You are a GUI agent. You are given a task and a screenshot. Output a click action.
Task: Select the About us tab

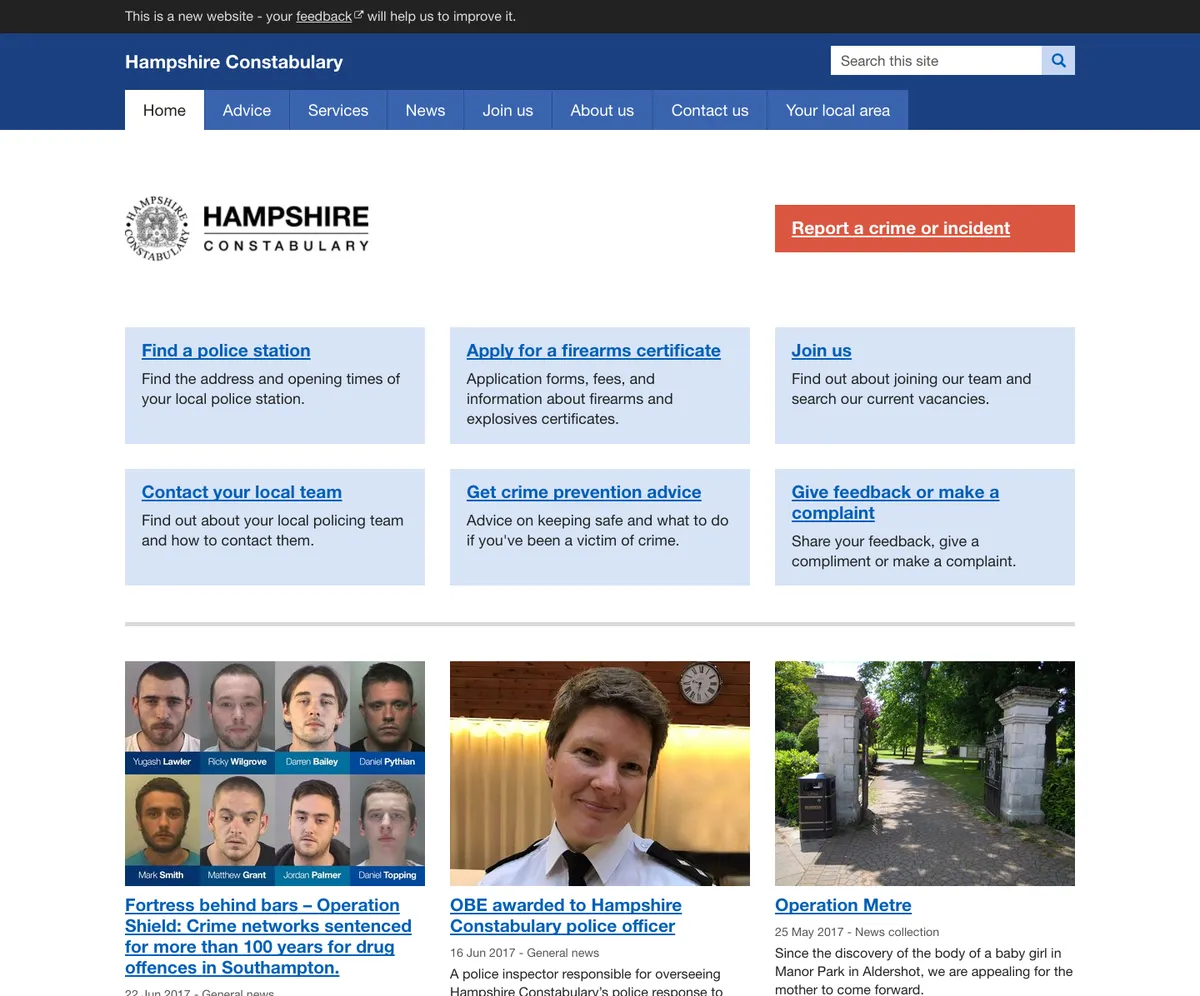tap(602, 110)
